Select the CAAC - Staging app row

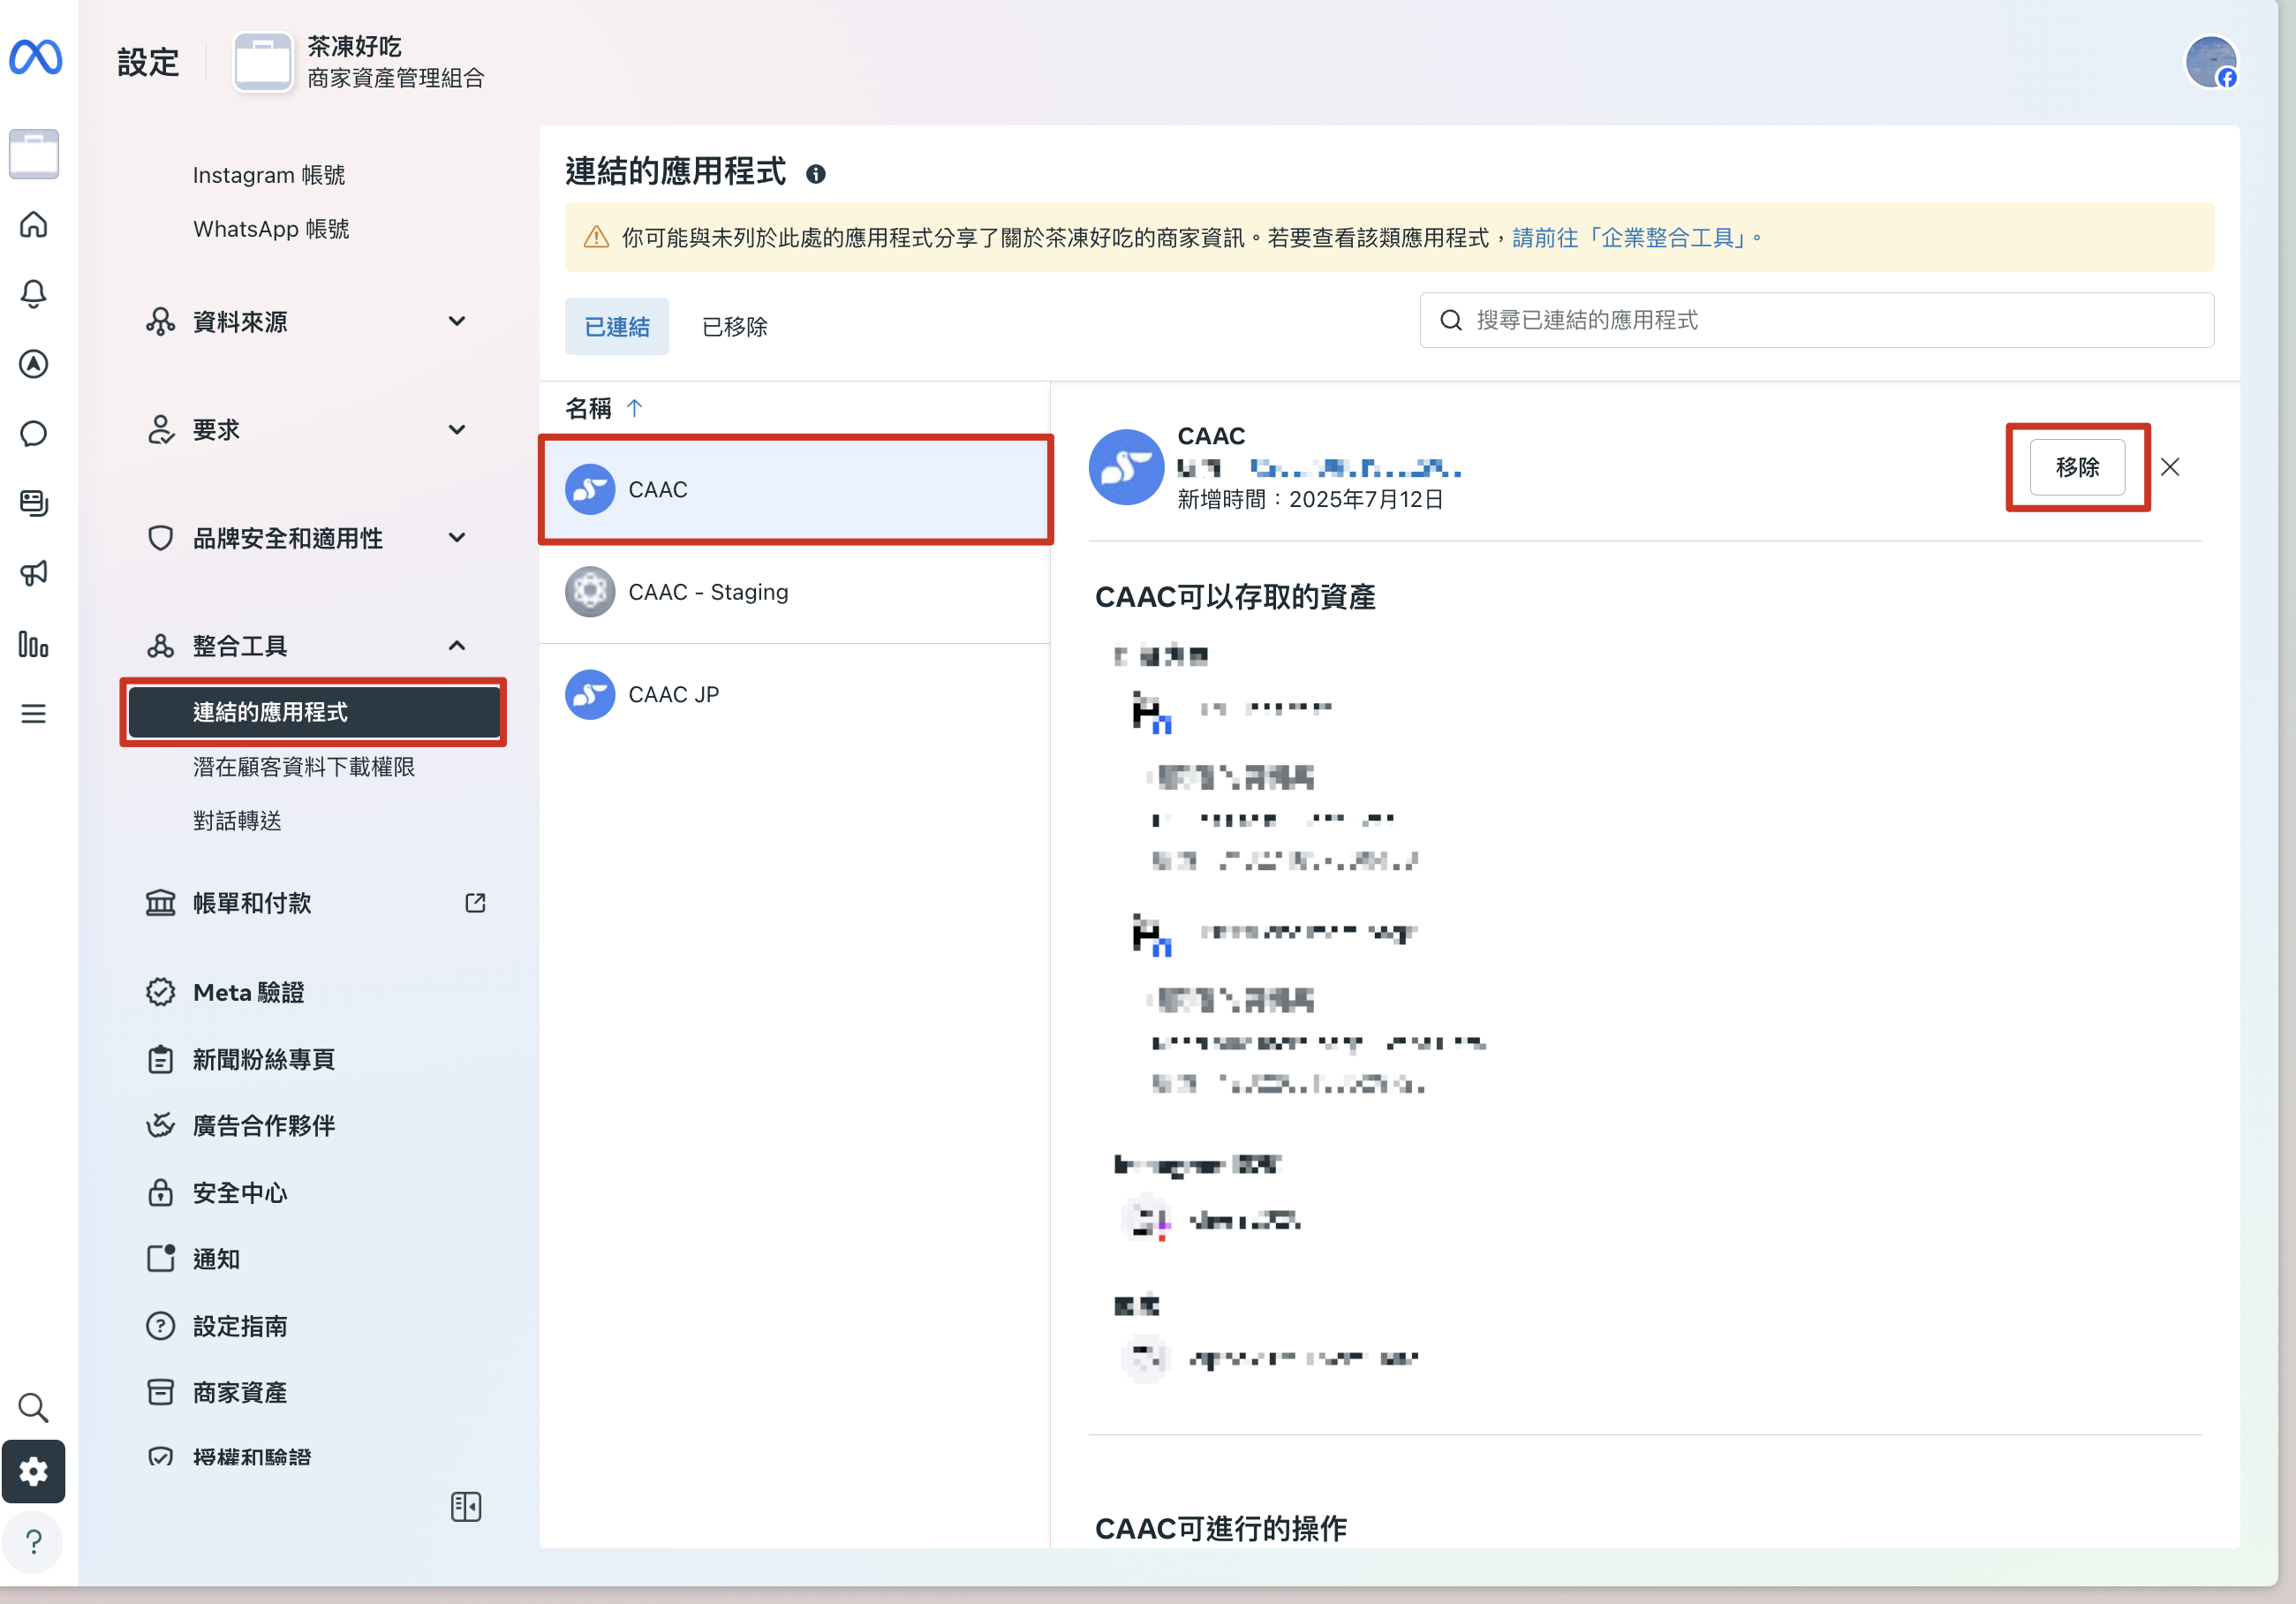pyautogui.click(x=795, y=592)
